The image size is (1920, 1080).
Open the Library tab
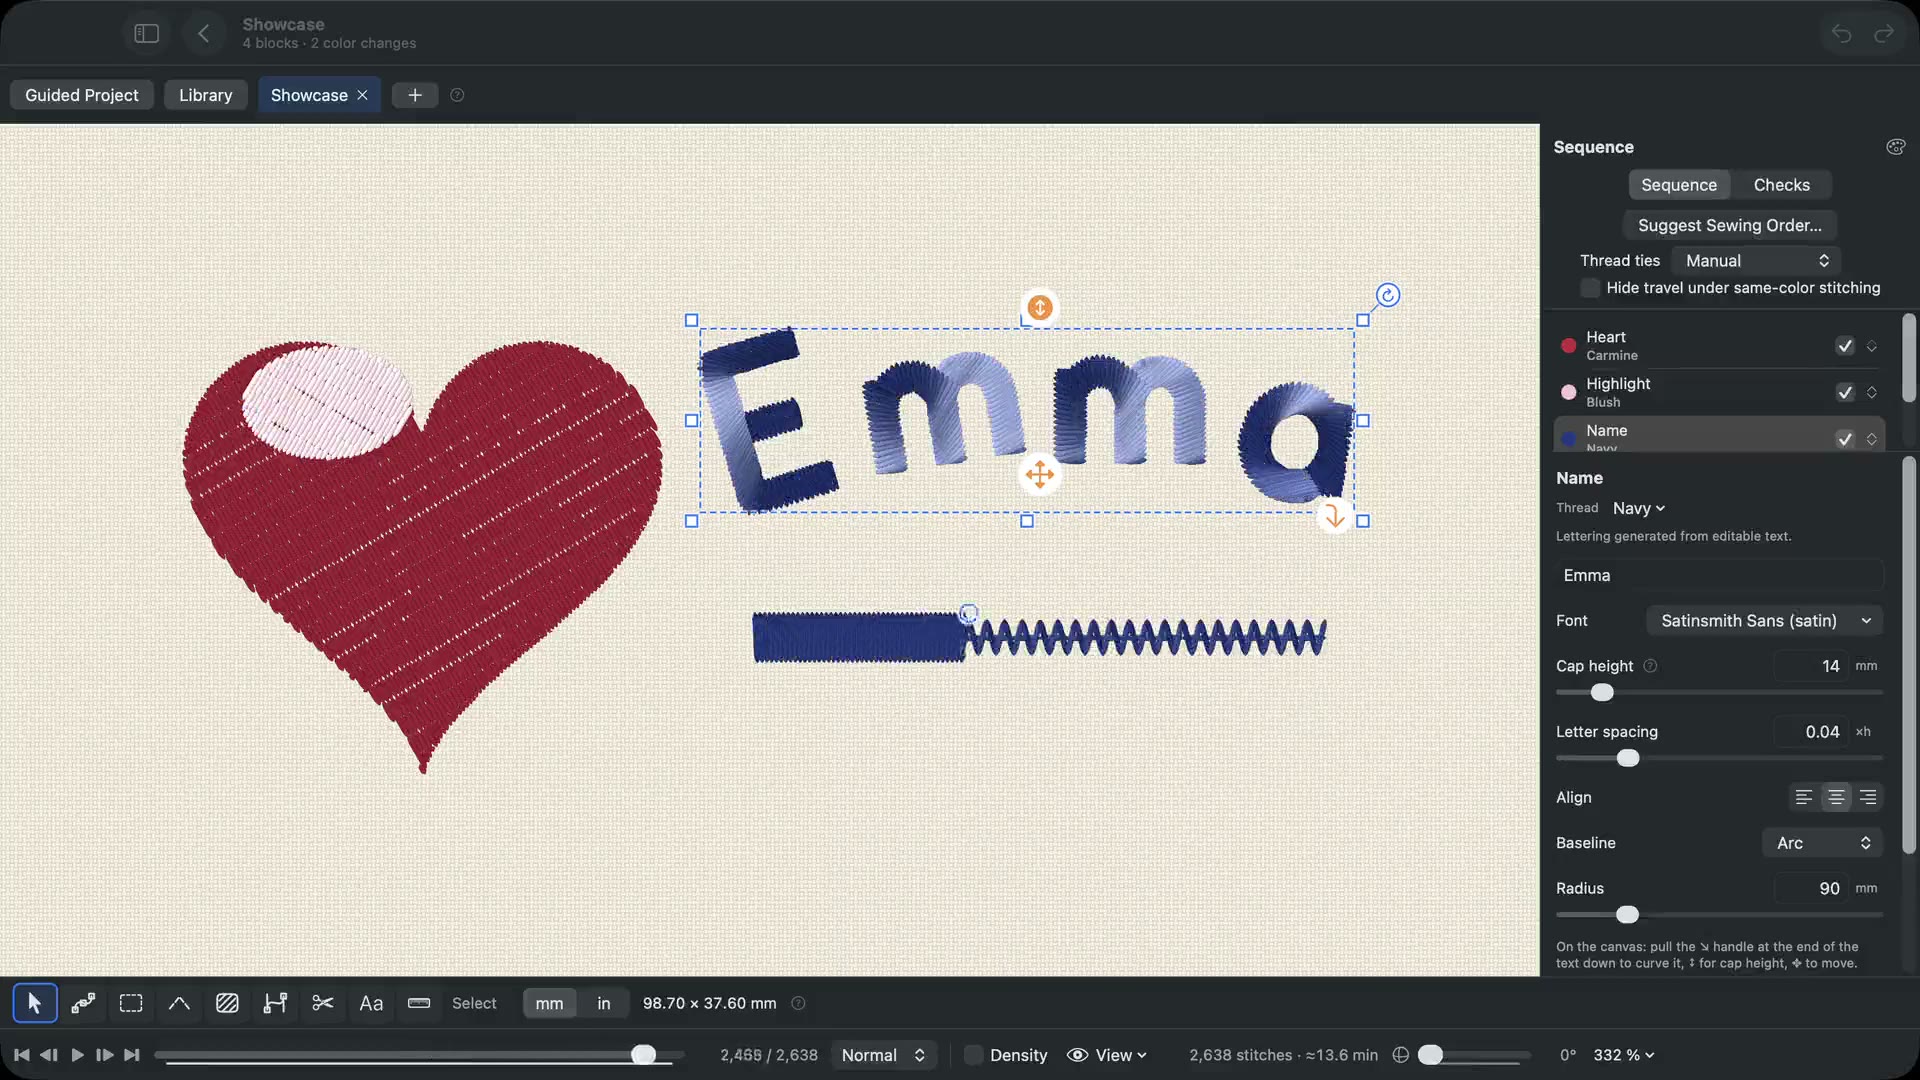click(205, 95)
